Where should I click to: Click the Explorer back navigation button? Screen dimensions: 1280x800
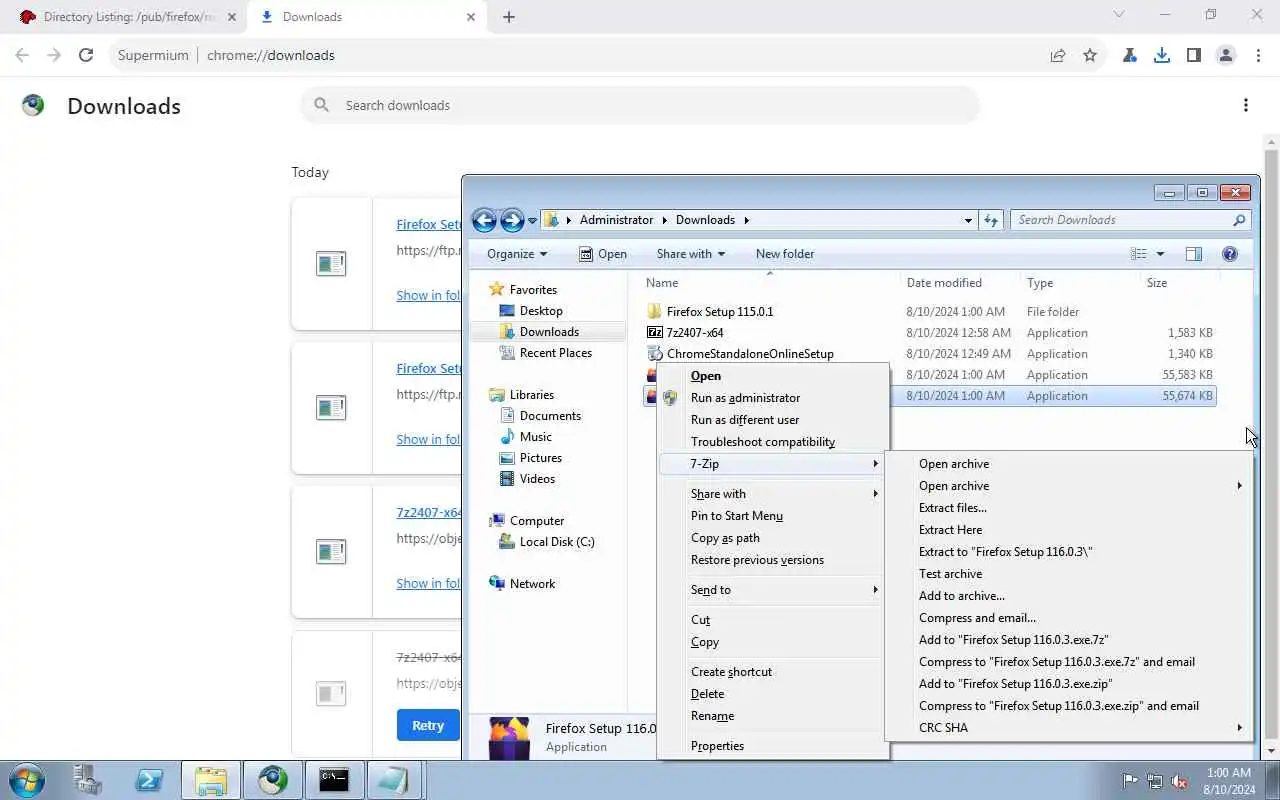point(484,220)
